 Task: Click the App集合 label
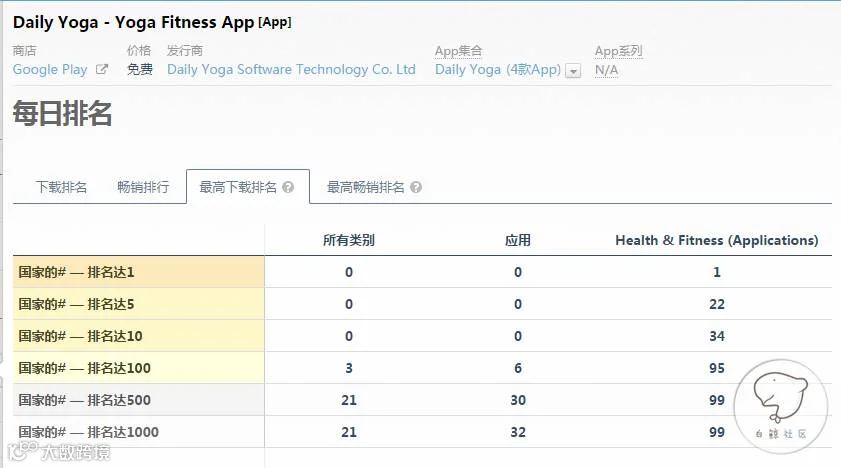point(459,51)
